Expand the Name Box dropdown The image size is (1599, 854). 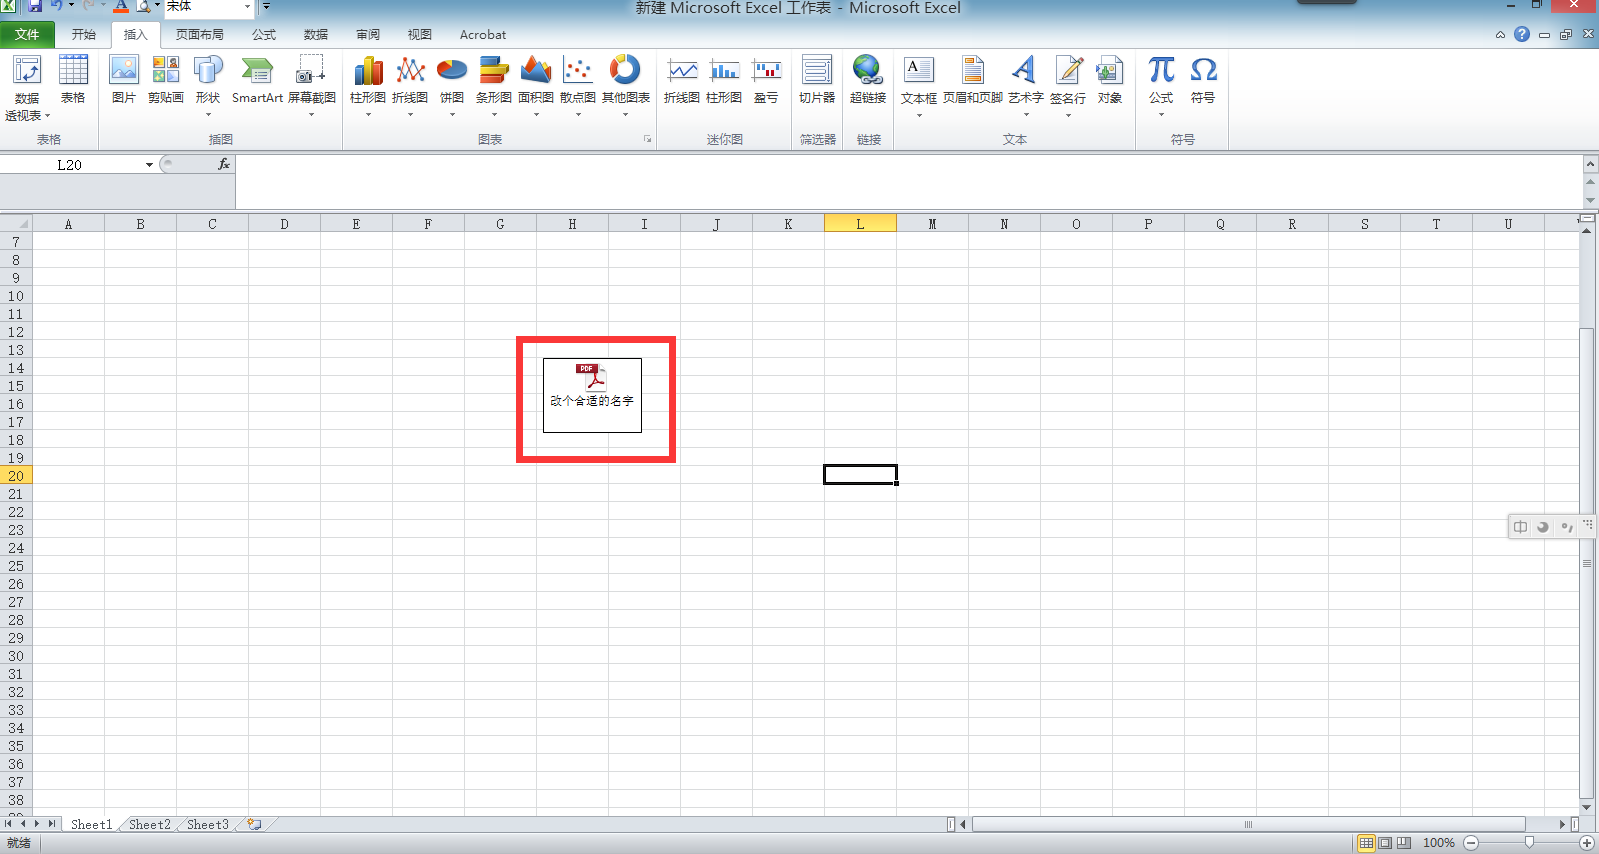pyautogui.click(x=149, y=165)
